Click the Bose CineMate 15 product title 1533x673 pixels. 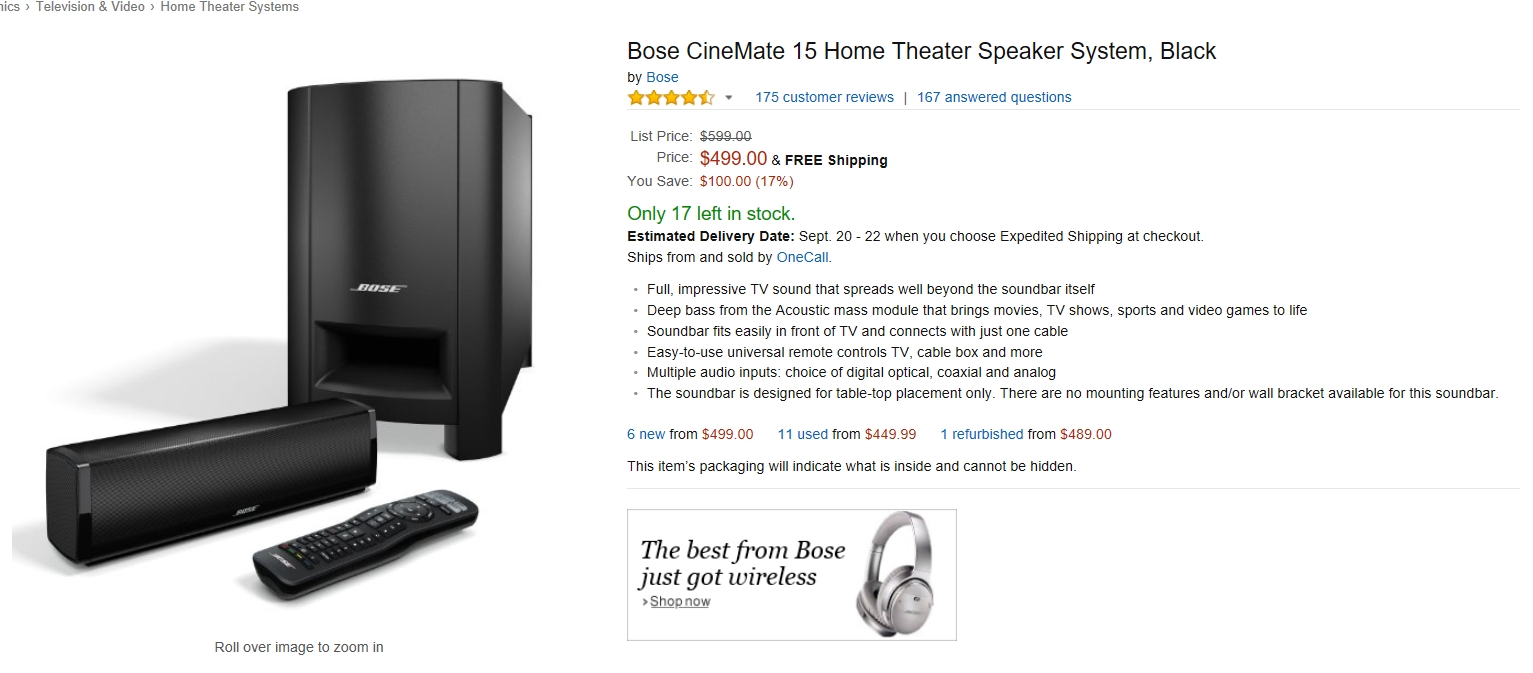tap(921, 51)
